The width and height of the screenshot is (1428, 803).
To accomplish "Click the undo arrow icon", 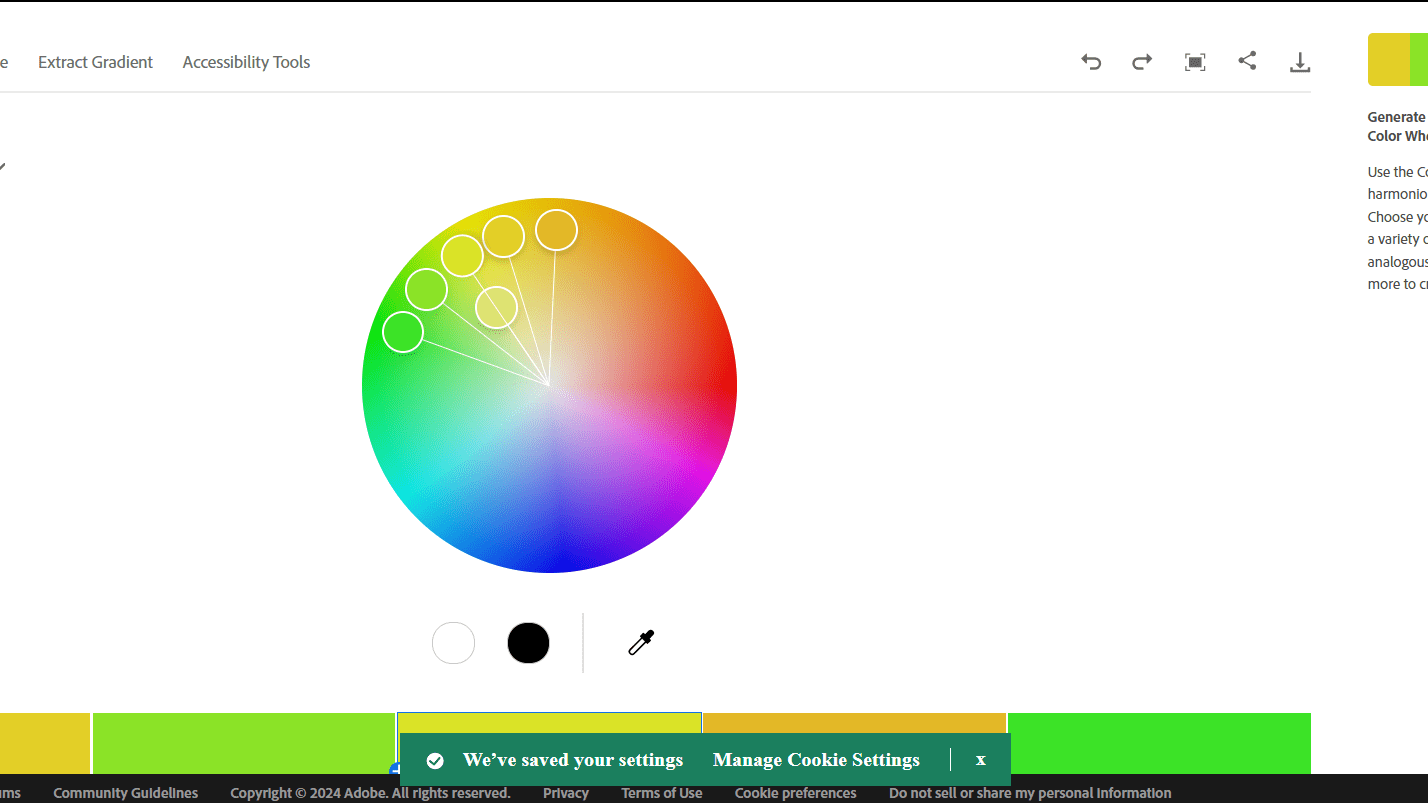I will pos(1091,62).
